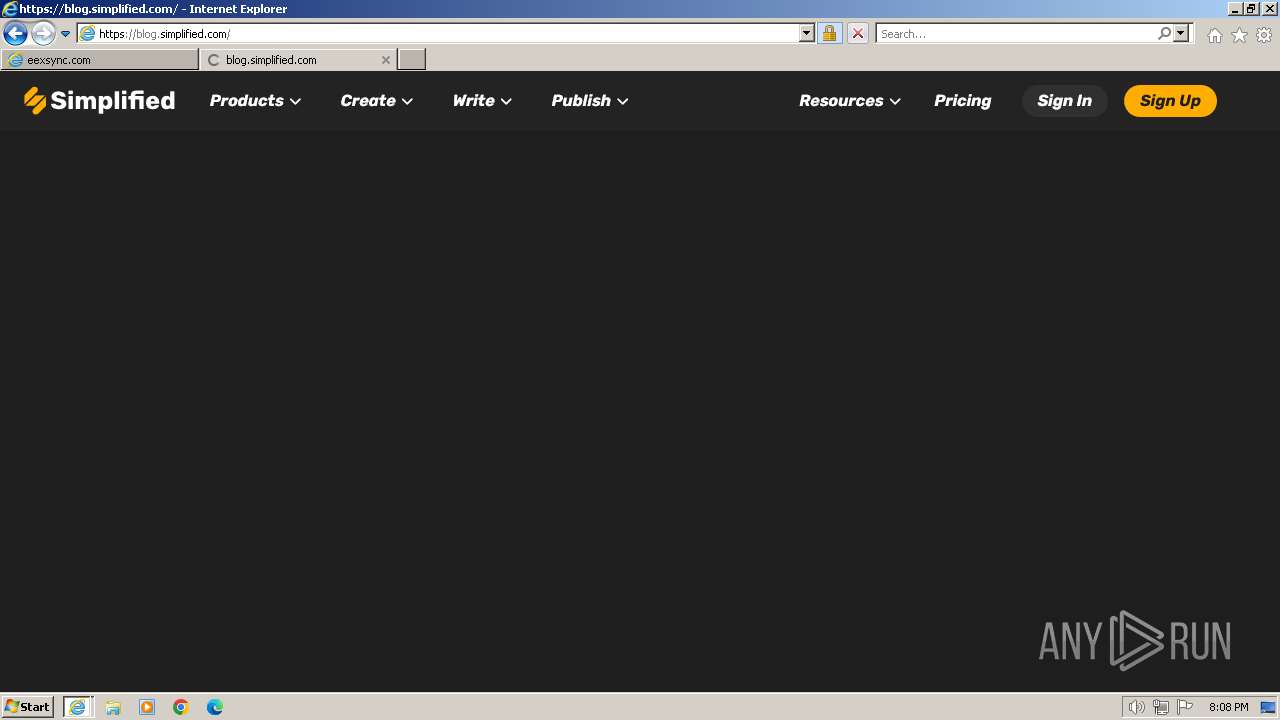This screenshot has width=1280, height=720.
Task: Open the Windows Start menu
Action: coord(27,707)
